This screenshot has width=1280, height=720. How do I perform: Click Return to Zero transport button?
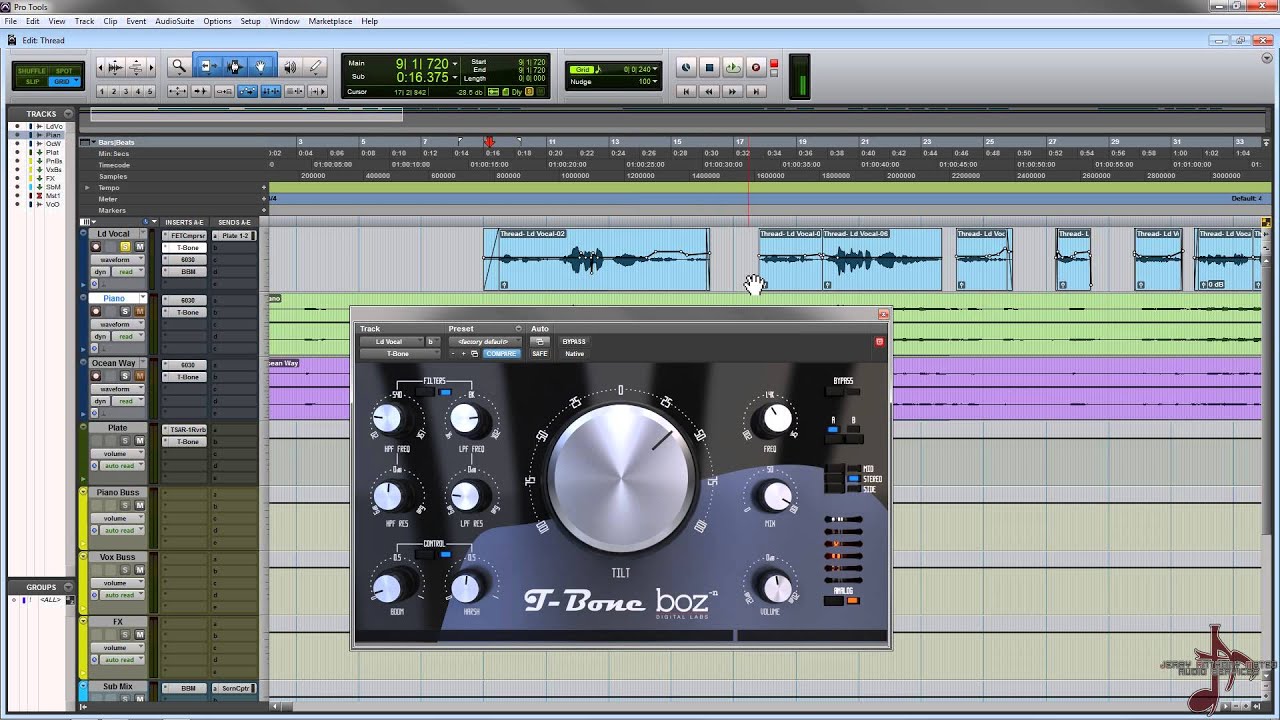click(686, 91)
